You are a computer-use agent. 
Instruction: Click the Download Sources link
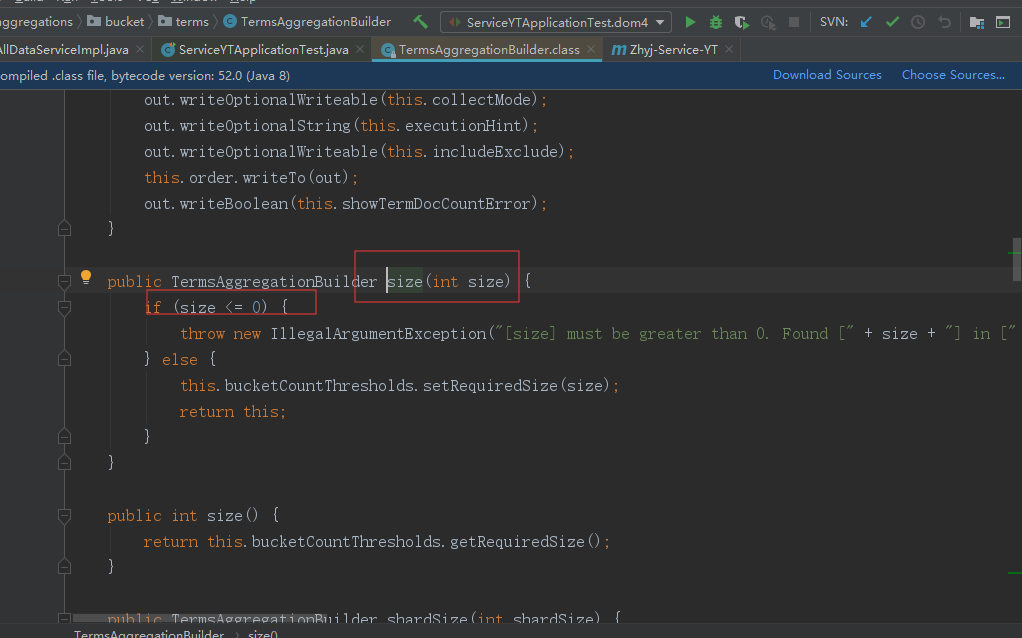coord(827,75)
